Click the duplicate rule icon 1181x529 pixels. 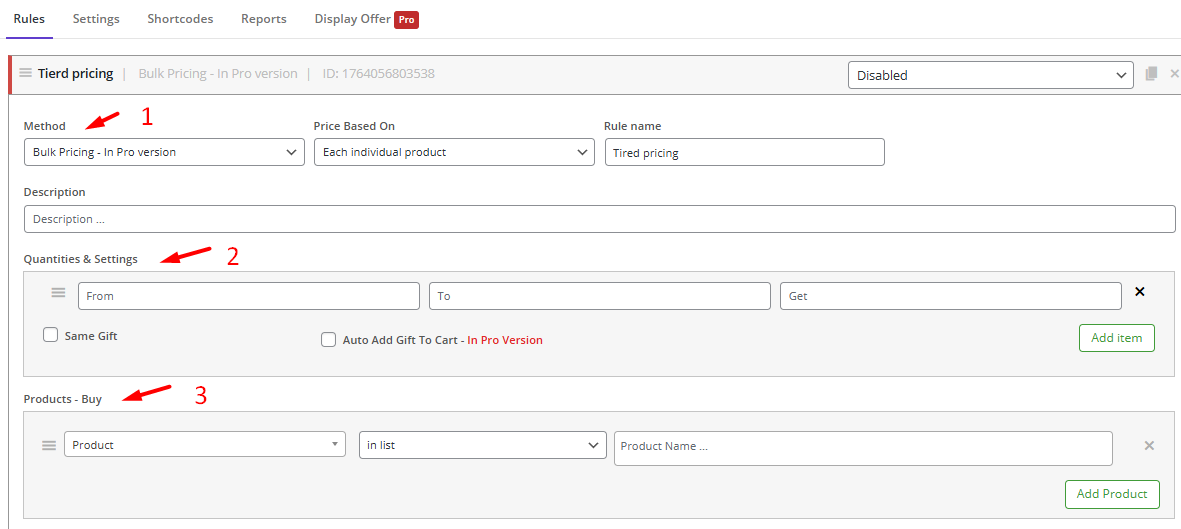(1152, 74)
